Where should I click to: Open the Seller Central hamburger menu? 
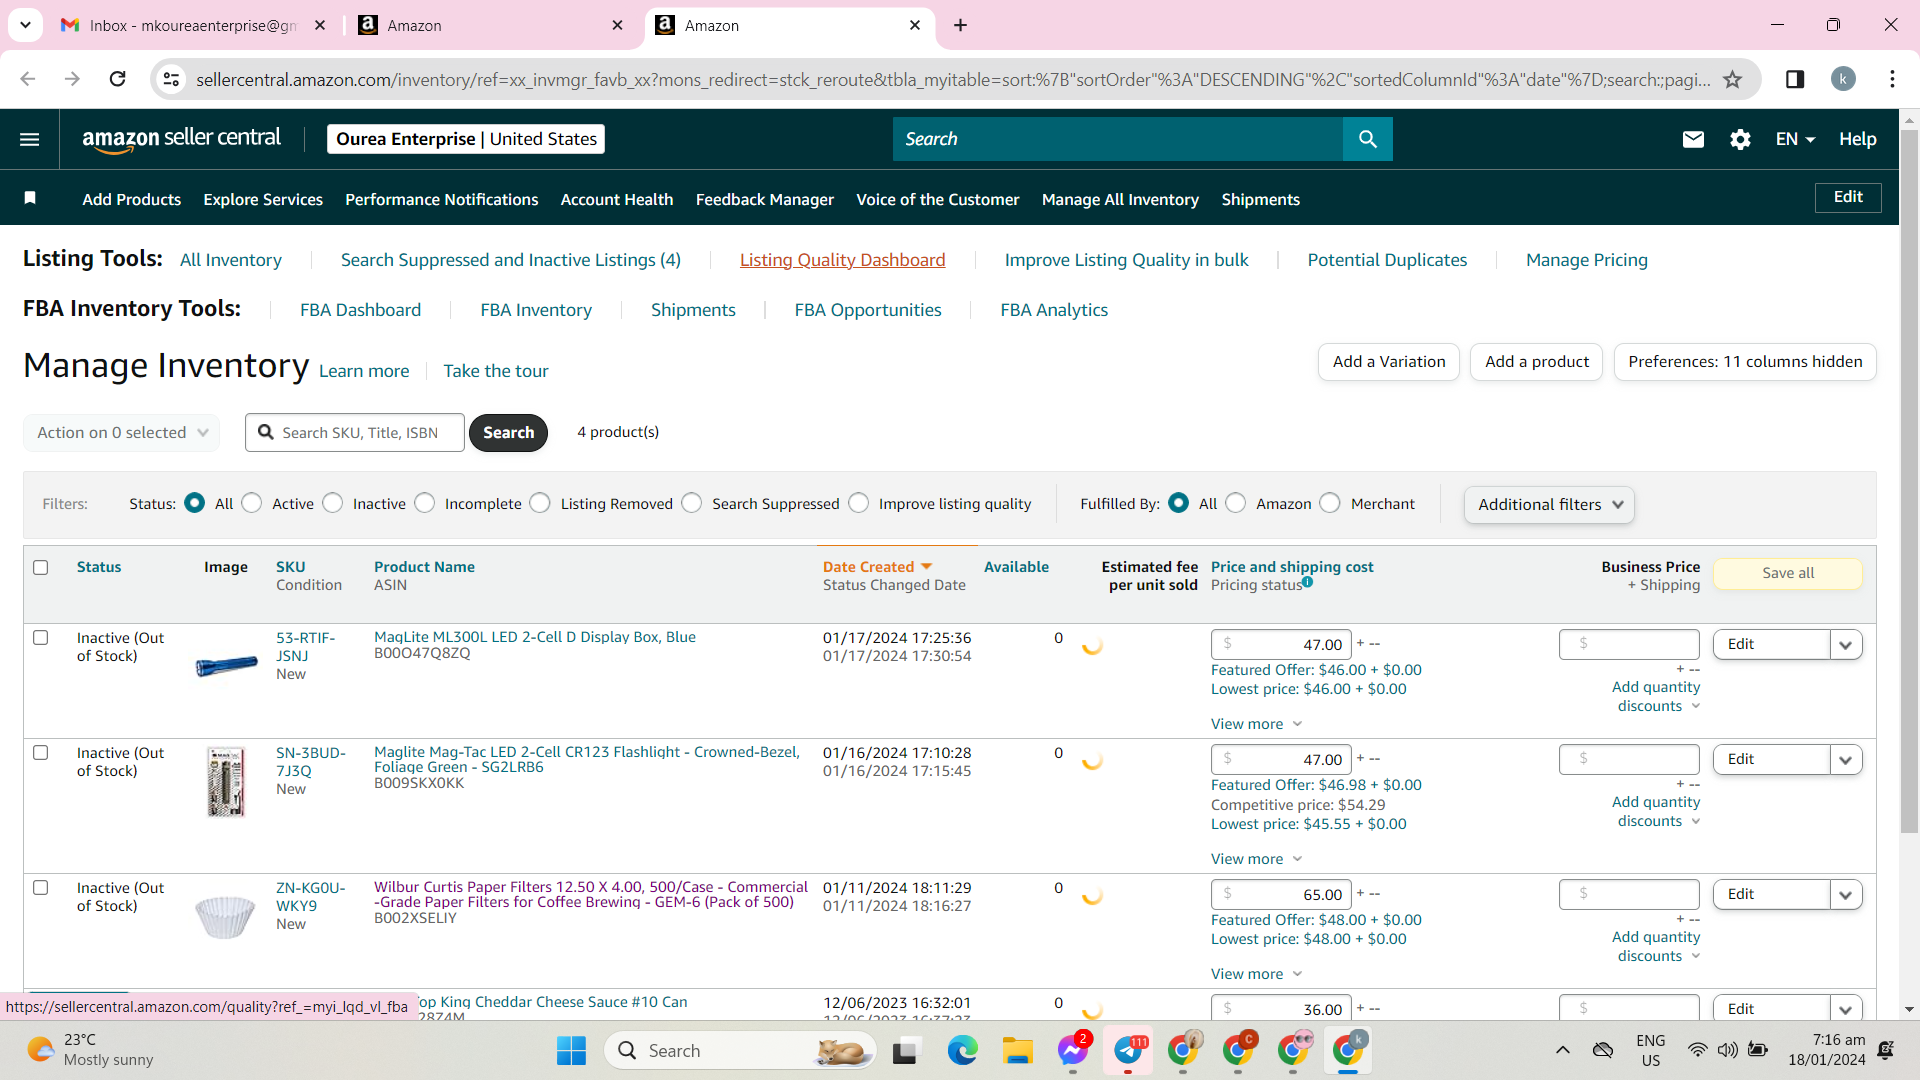30,139
